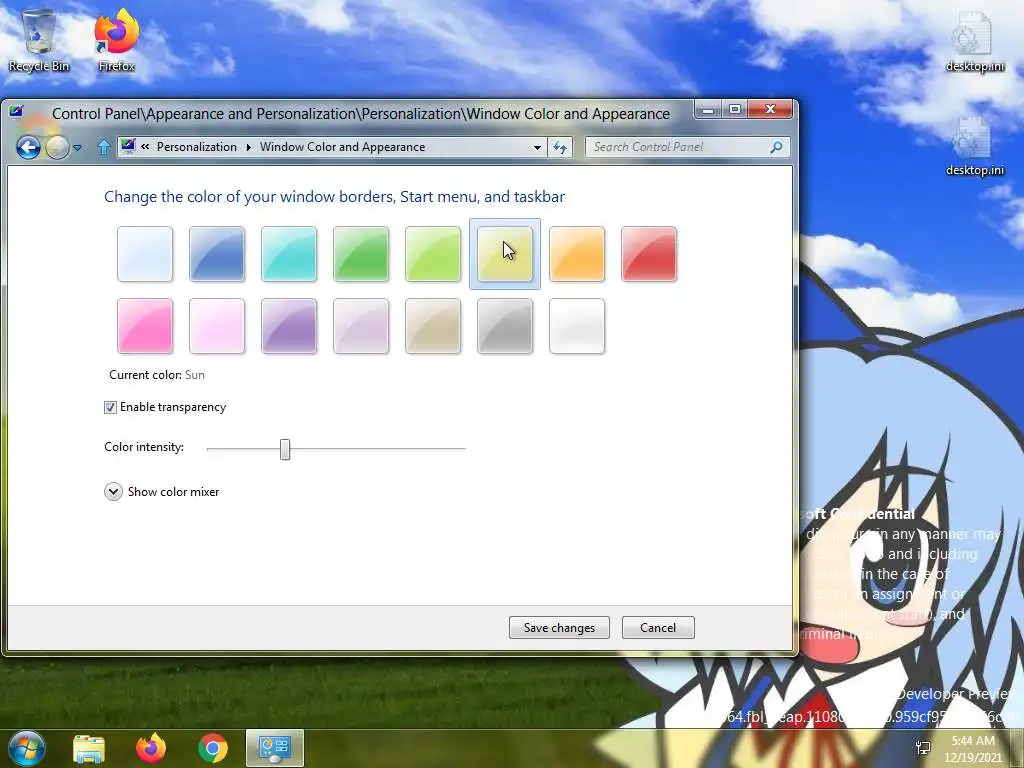This screenshot has width=1024, height=768.
Task: Pick the Sea teal color swatch
Action: pyautogui.click(x=289, y=254)
